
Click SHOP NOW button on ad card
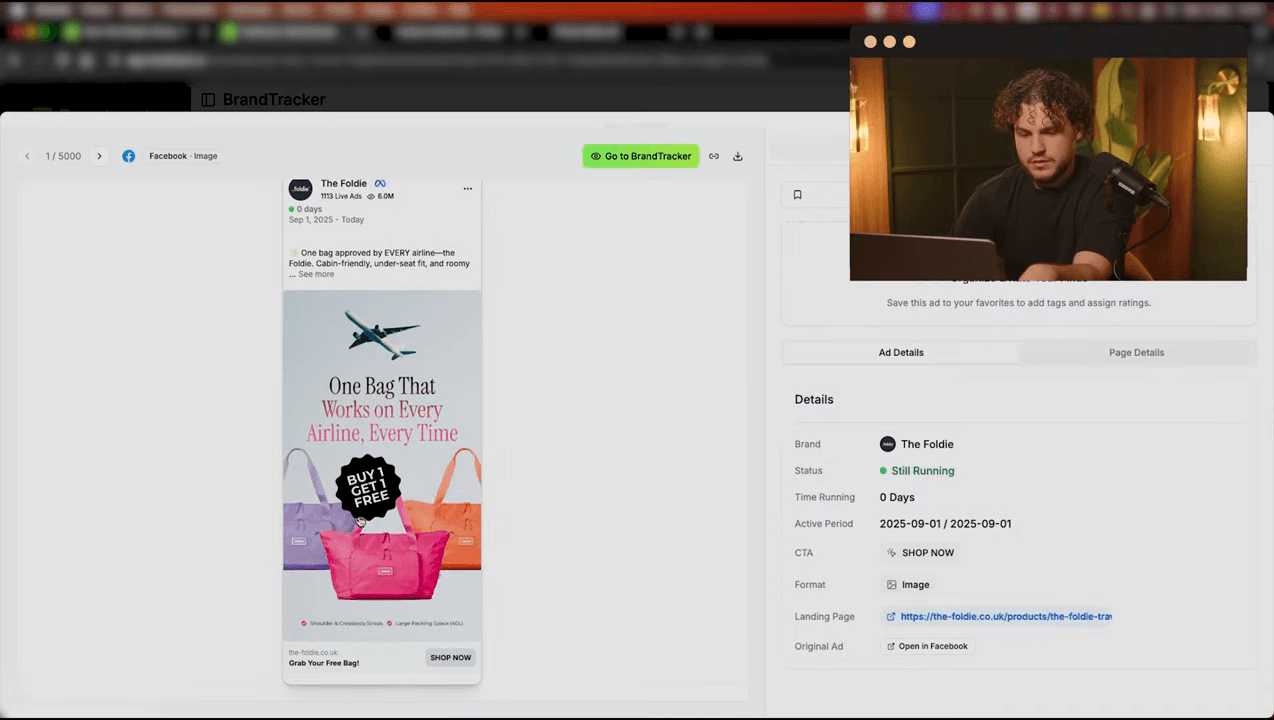[450, 658]
